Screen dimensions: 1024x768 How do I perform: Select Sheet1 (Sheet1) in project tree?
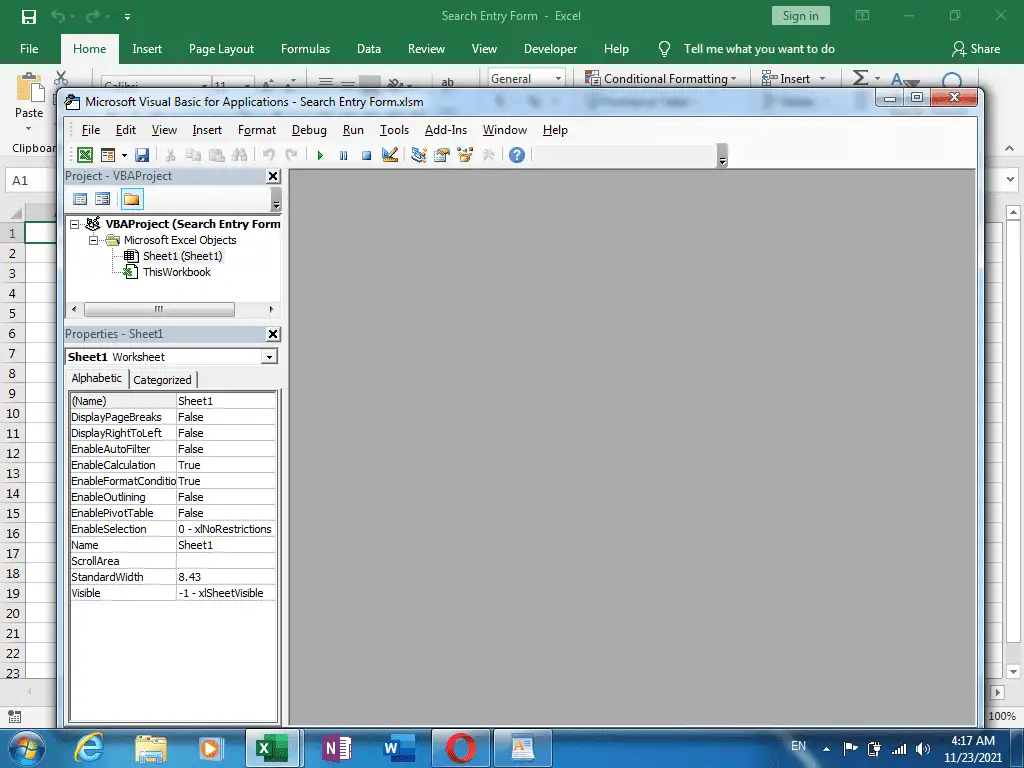click(x=182, y=256)
